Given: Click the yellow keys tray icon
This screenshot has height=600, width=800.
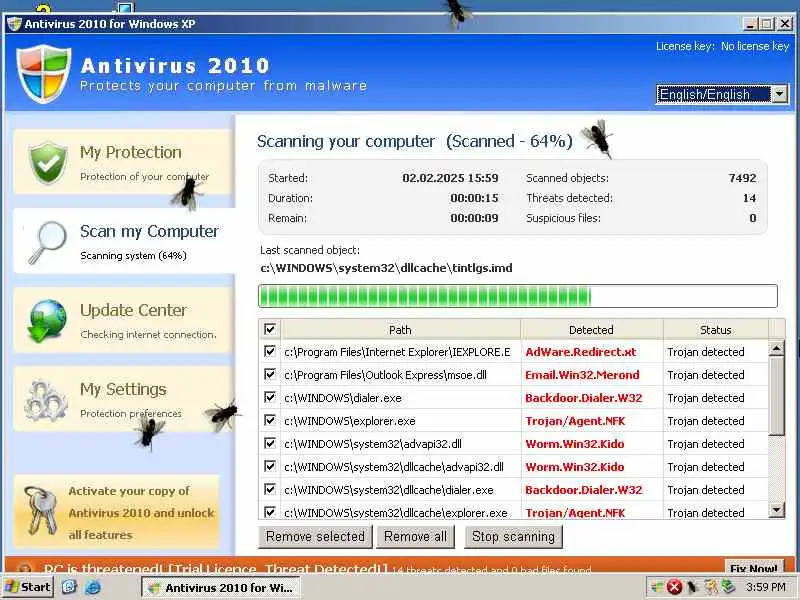Looking at the screenshot, I should click(711, 587).
